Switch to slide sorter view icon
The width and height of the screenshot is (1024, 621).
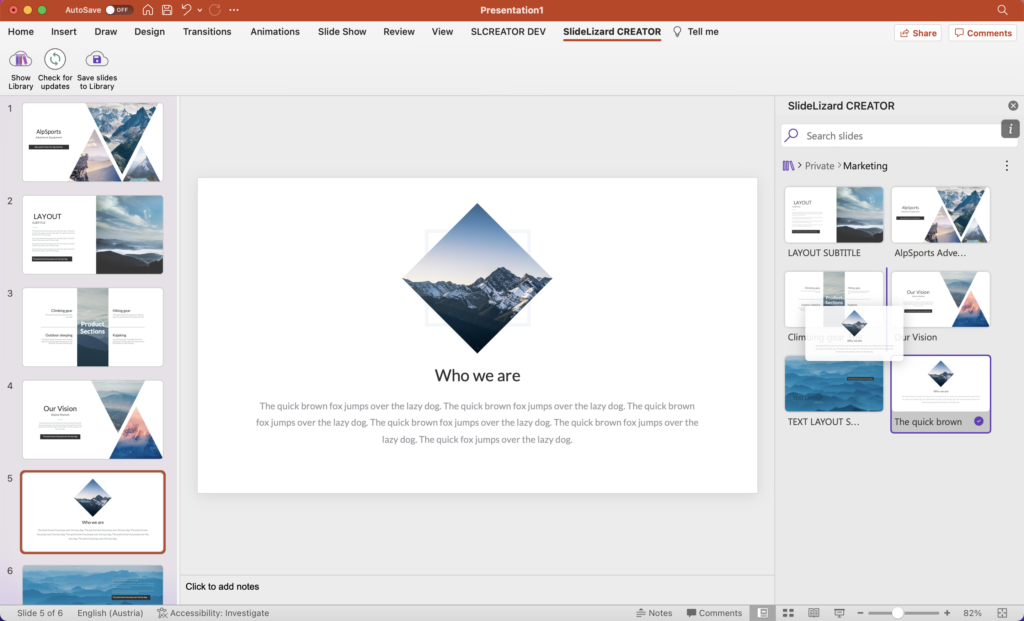(x=788, y=613)
